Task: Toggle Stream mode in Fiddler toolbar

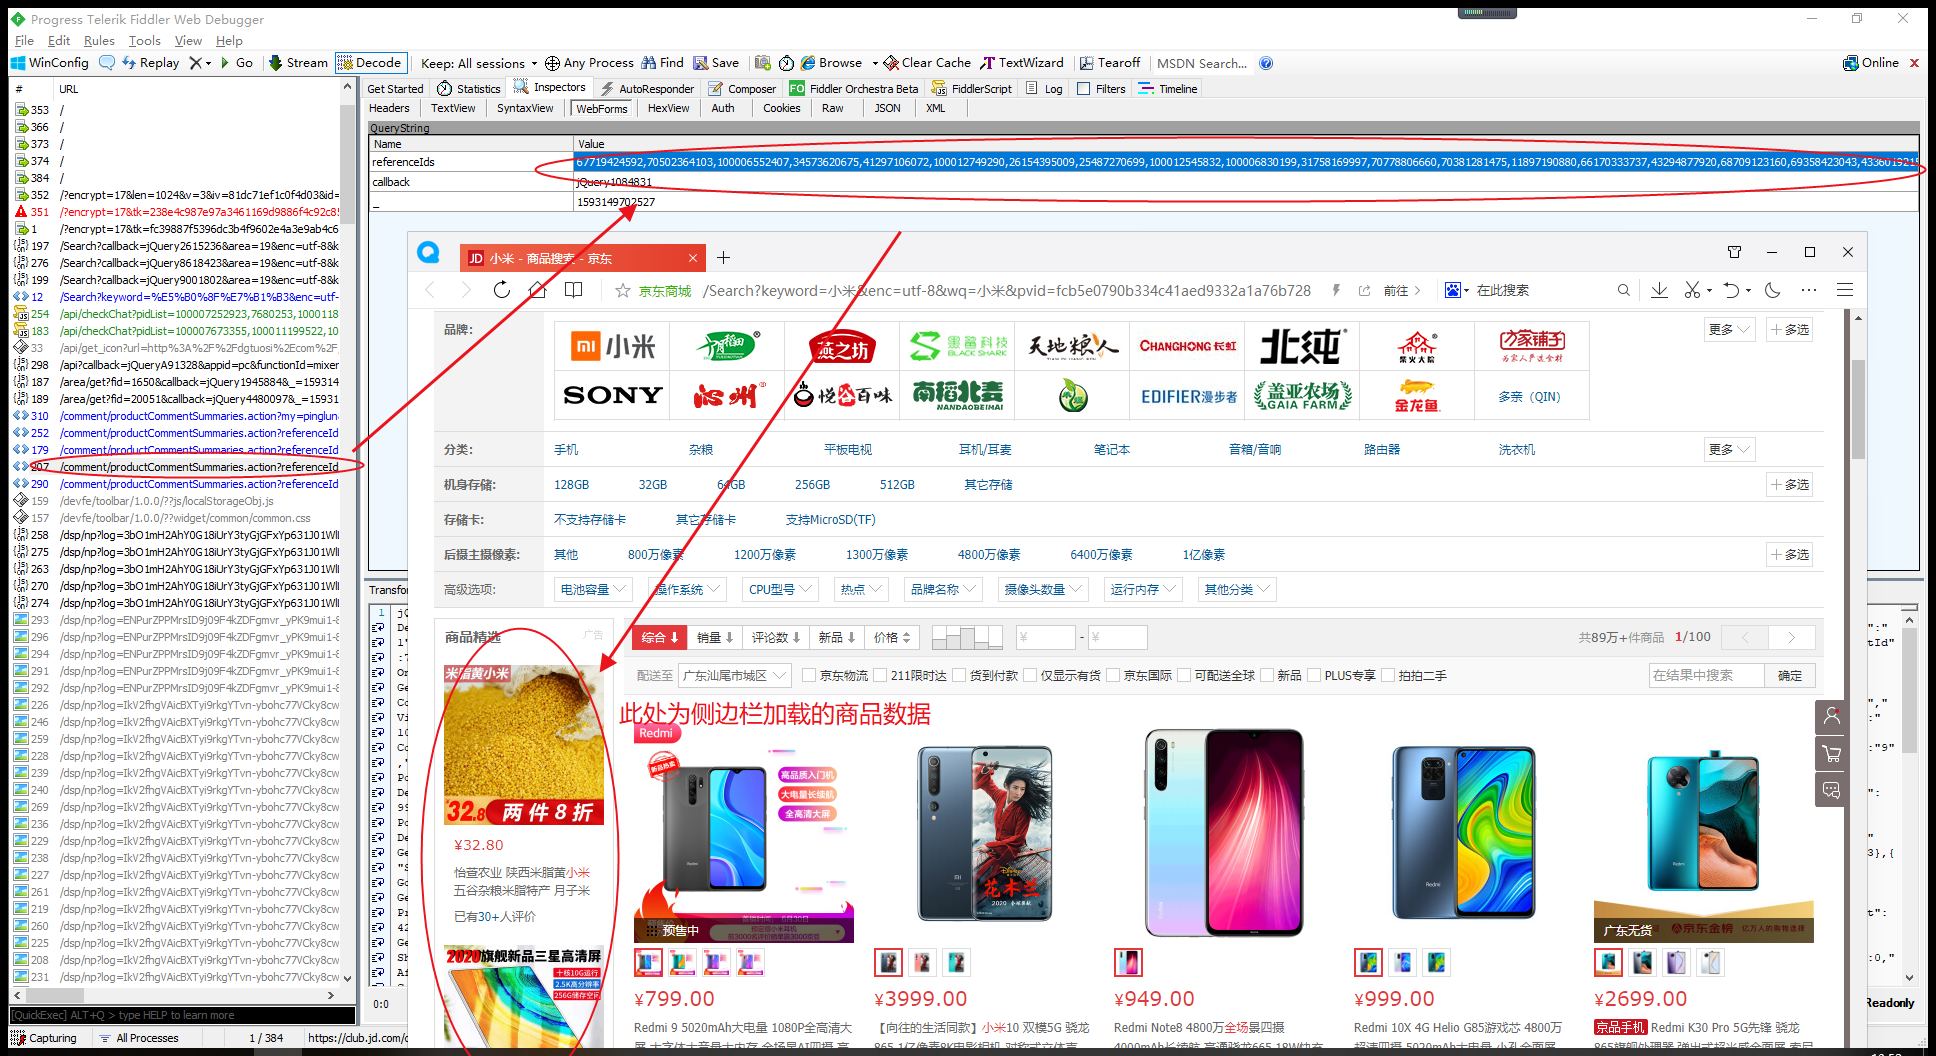Action: pyautogui.click(x=298, y=62)
